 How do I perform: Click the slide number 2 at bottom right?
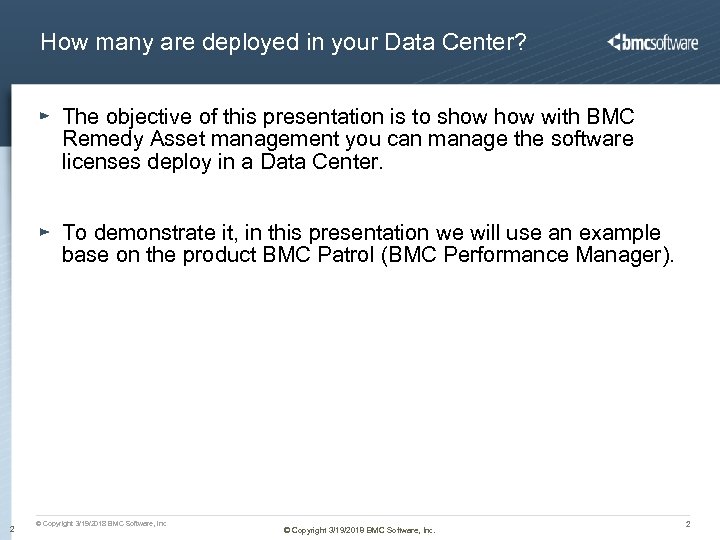coord(688,523)
